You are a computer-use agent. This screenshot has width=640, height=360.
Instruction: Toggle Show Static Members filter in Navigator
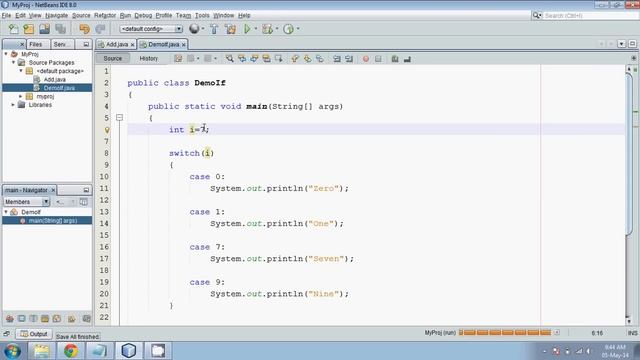(33, 318)
